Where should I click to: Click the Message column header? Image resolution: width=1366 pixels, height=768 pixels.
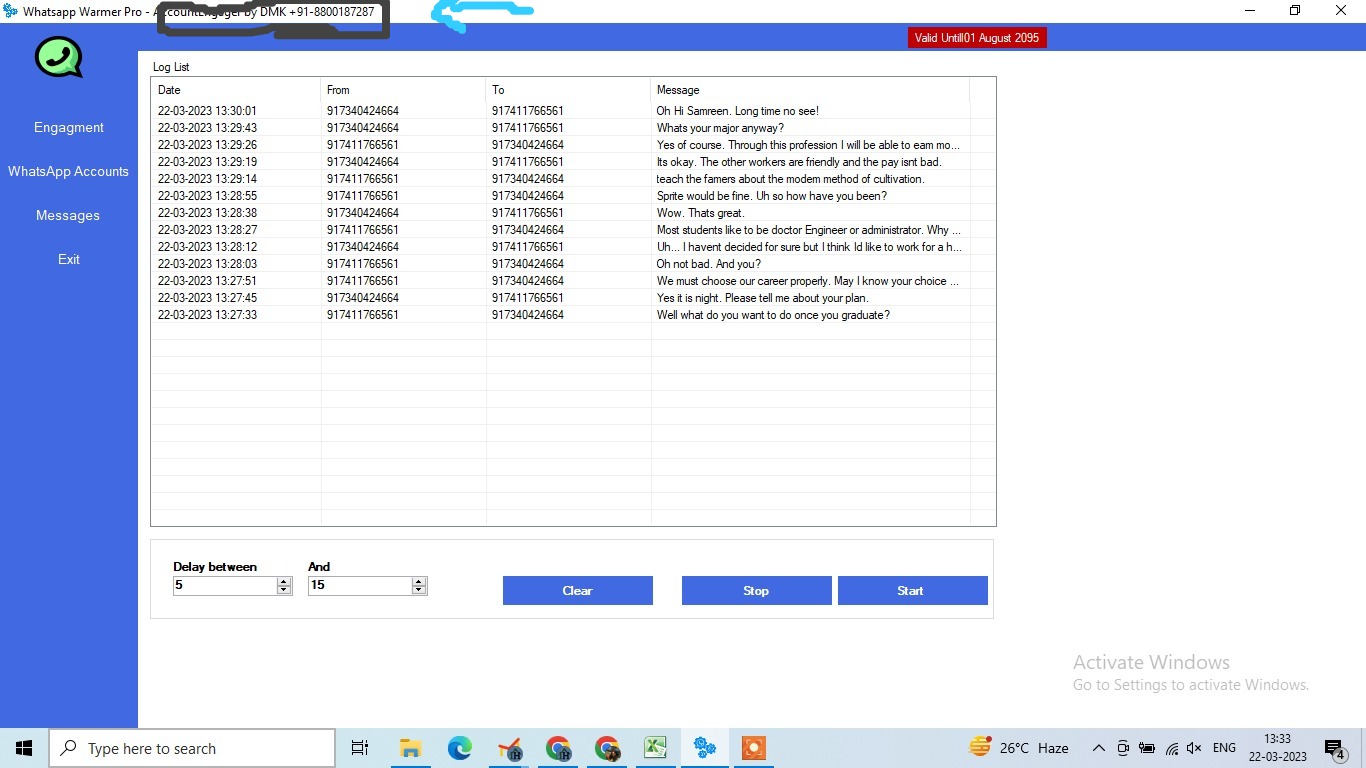(810, 90)
